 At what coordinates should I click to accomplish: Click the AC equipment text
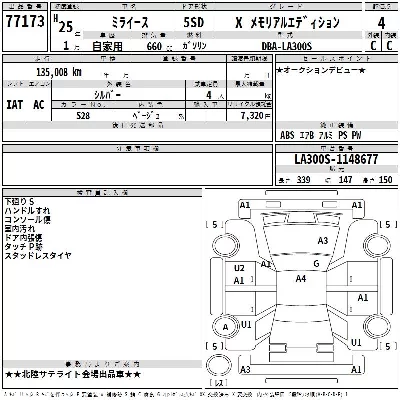39,105
